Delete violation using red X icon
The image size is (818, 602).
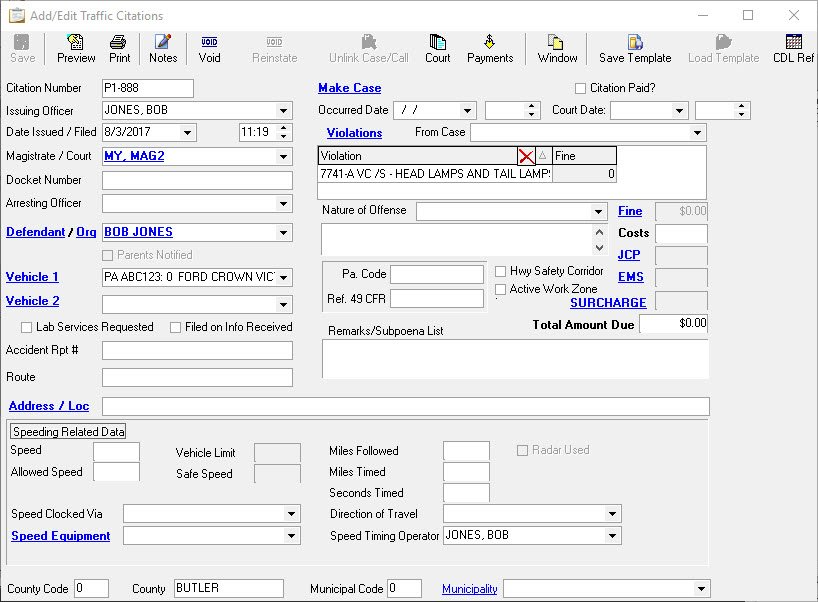coord(526,156)
